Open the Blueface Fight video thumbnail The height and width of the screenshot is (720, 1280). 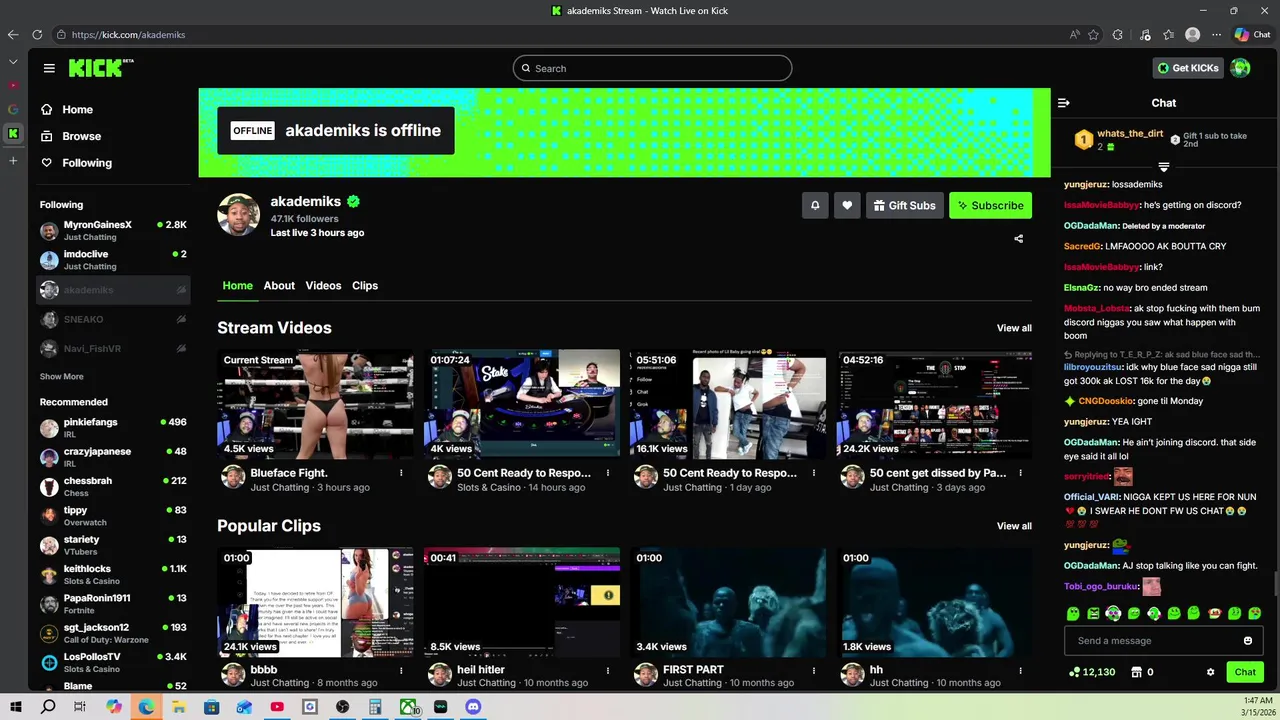tap(315, 404)
